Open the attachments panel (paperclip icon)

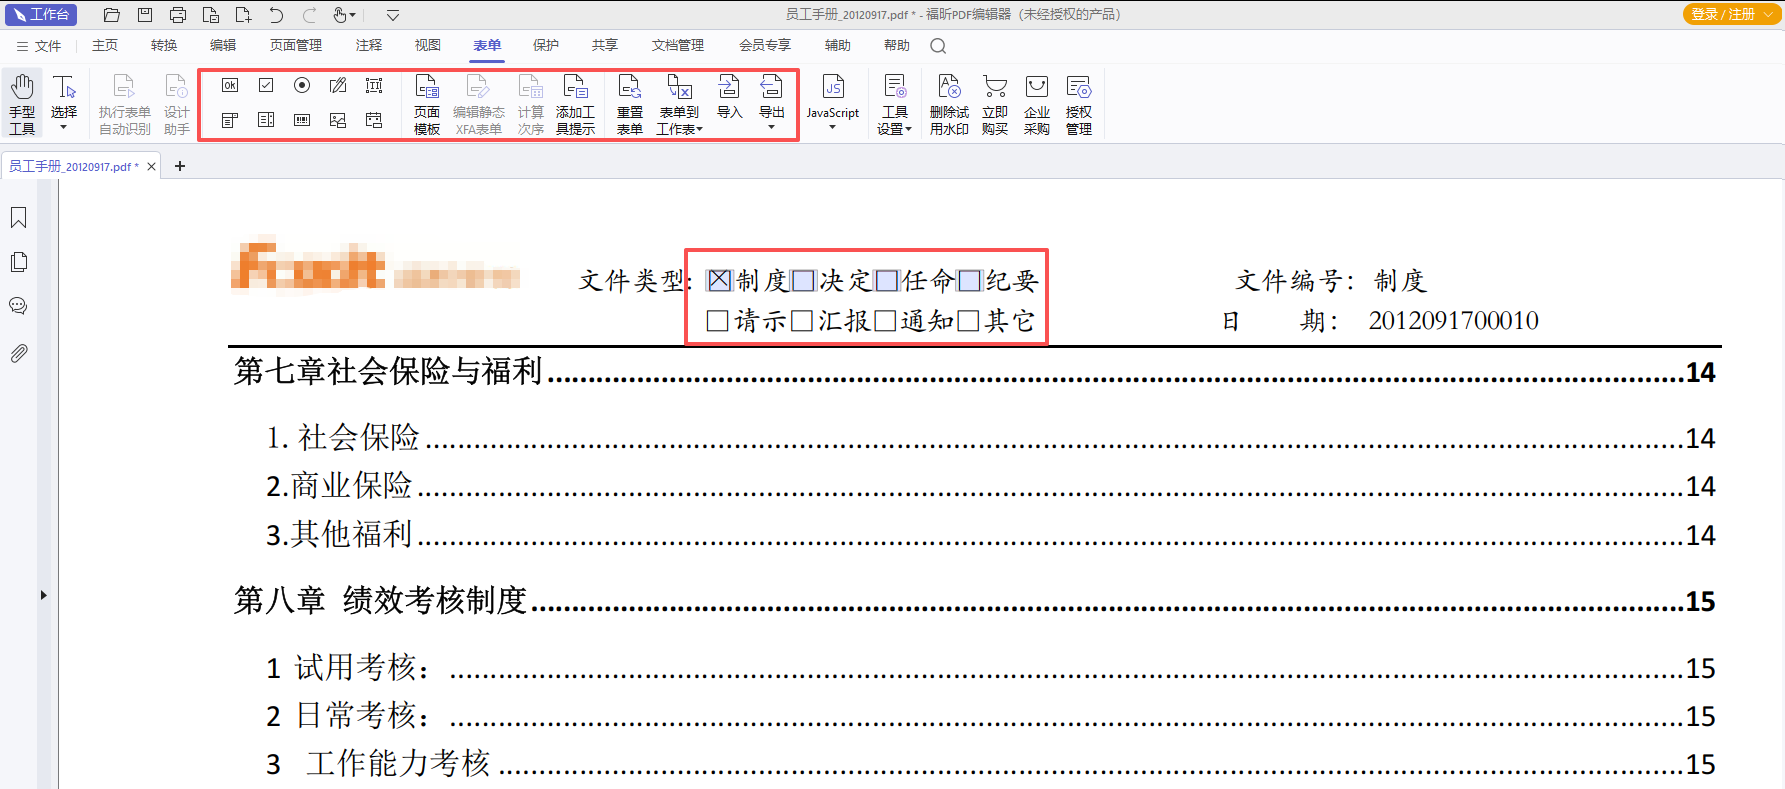tap(18, 353)
